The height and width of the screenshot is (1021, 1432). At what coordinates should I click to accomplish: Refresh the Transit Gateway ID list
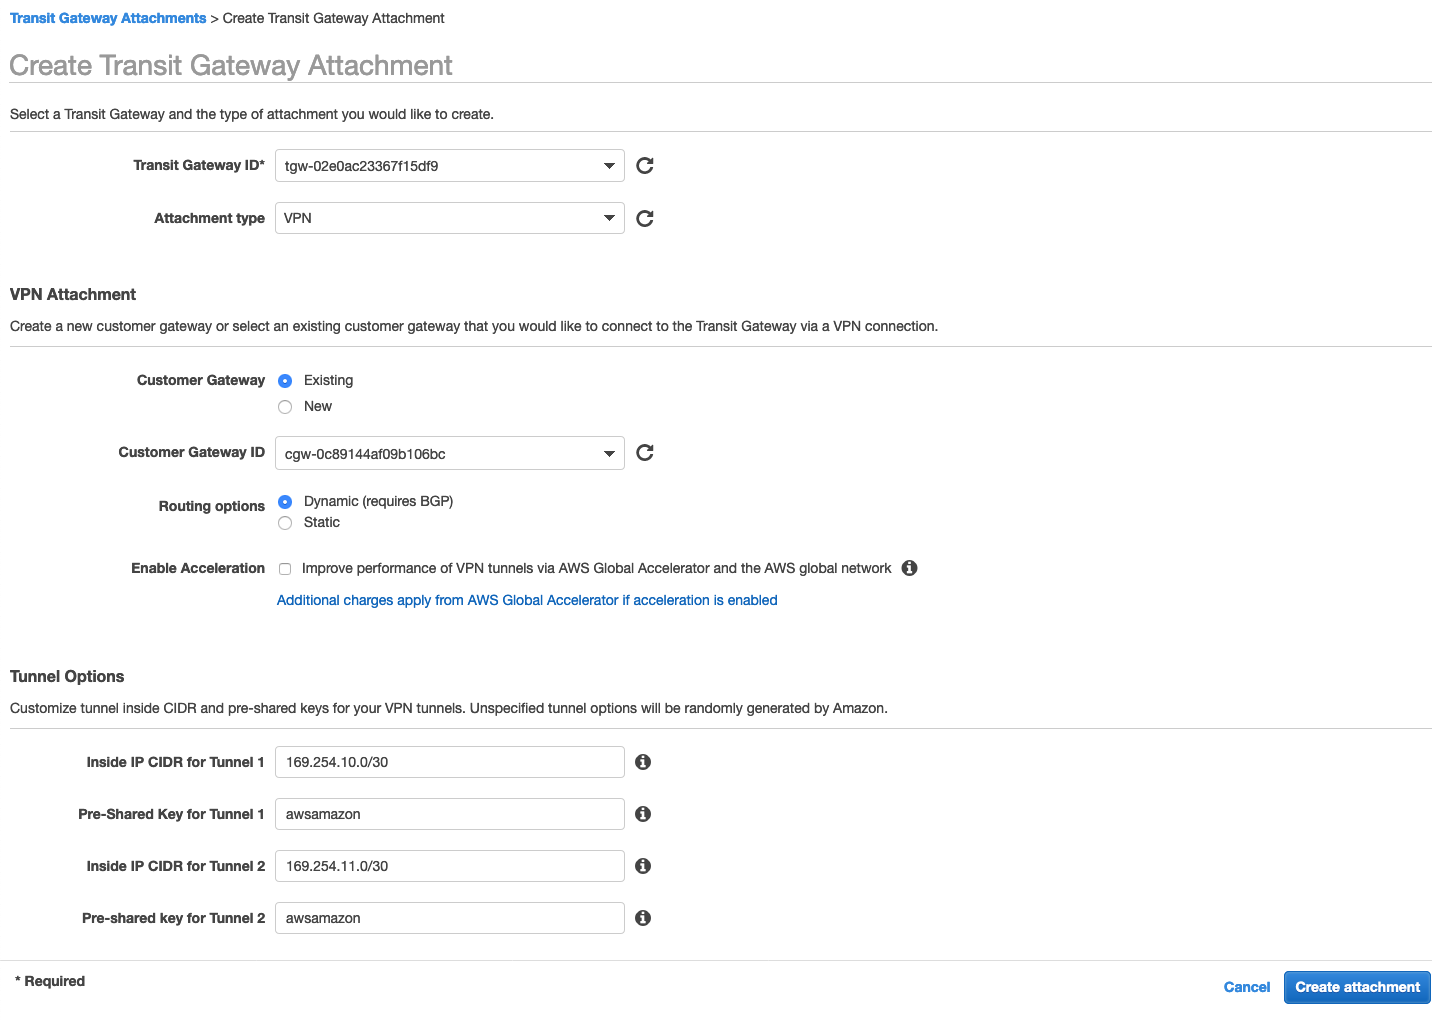[645, 166]
